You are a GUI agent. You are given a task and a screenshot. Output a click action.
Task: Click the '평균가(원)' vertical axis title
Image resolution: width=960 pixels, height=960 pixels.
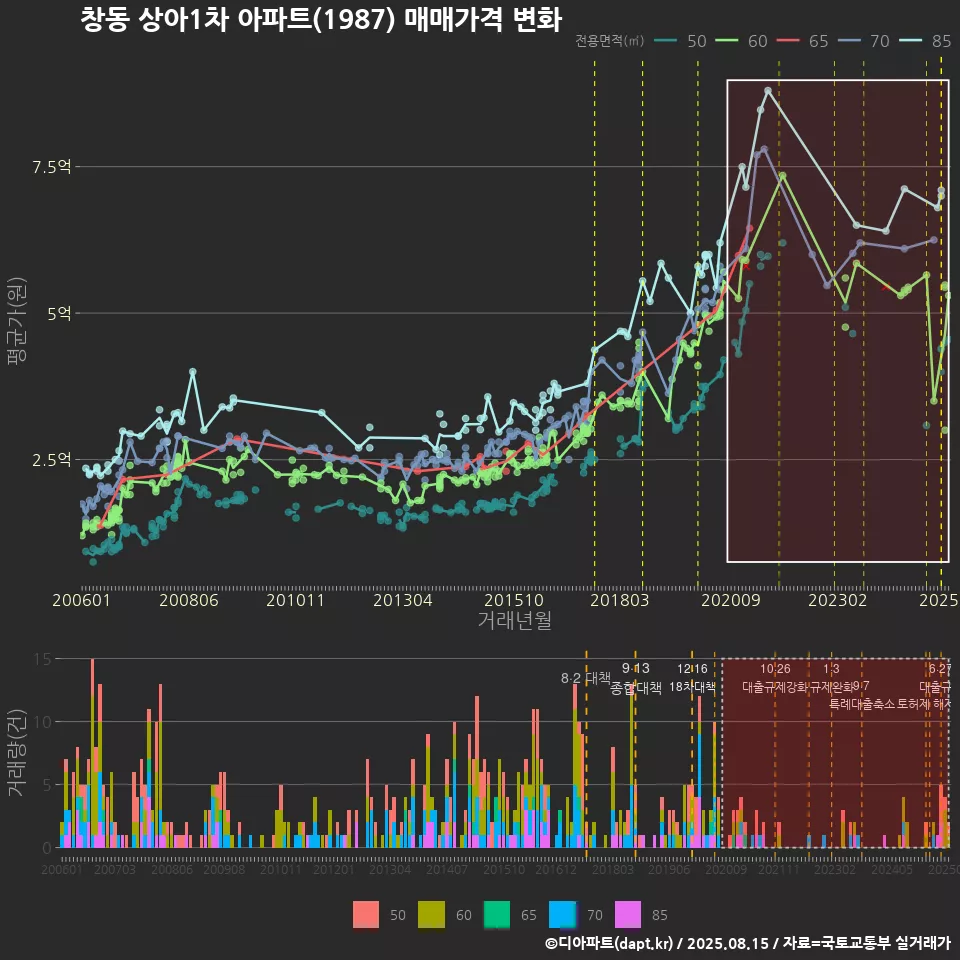pos(17,321)
